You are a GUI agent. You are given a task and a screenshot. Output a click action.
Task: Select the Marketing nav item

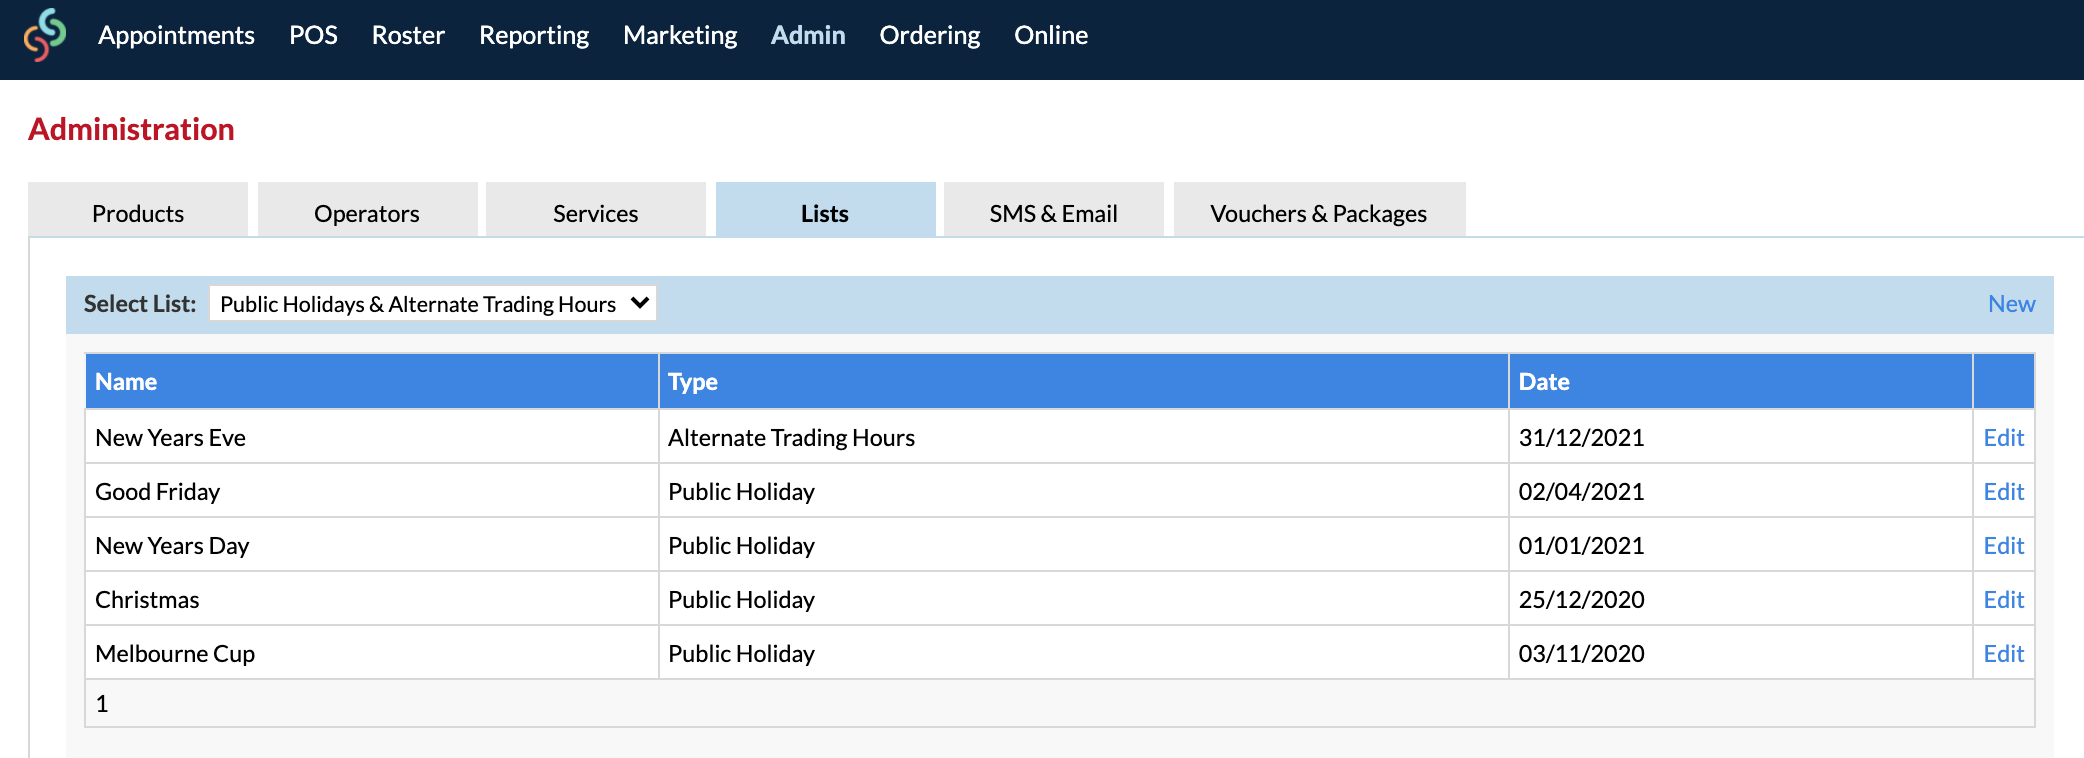point(680,35)
